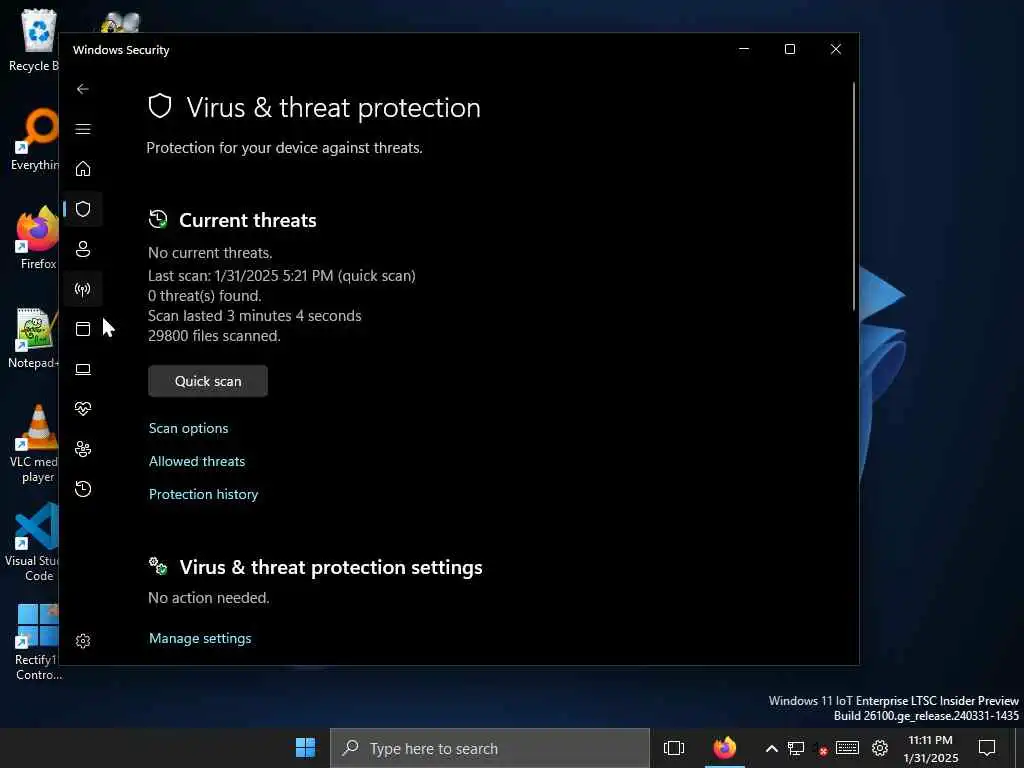Screen dimensions: 1024x768
Task: Select the Everything desktop shortcut
Action: 34,140
